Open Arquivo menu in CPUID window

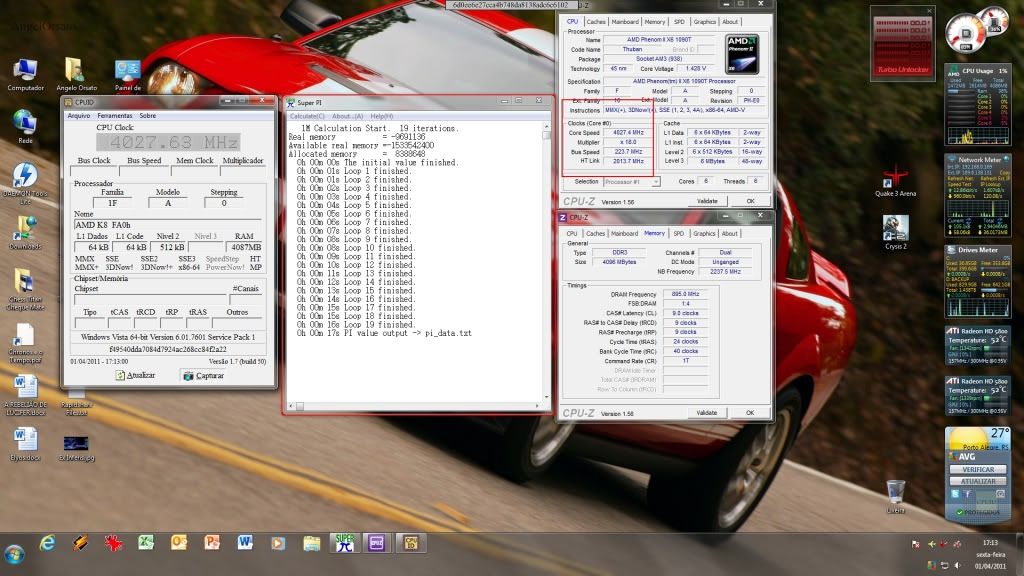coord(79,116)
